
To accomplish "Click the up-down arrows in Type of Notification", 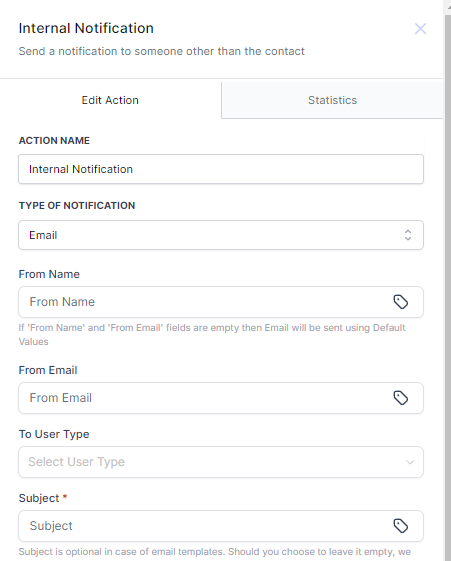I will tap(408, 235).
